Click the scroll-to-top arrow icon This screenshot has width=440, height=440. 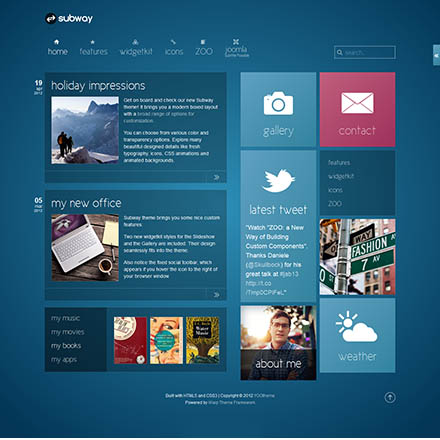390,397
